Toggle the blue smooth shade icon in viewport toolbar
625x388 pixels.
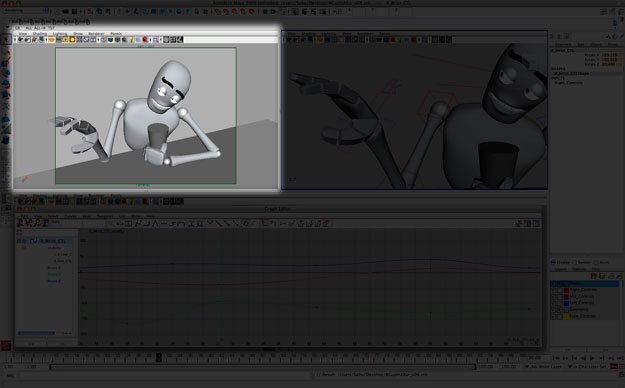click(110, 39)
